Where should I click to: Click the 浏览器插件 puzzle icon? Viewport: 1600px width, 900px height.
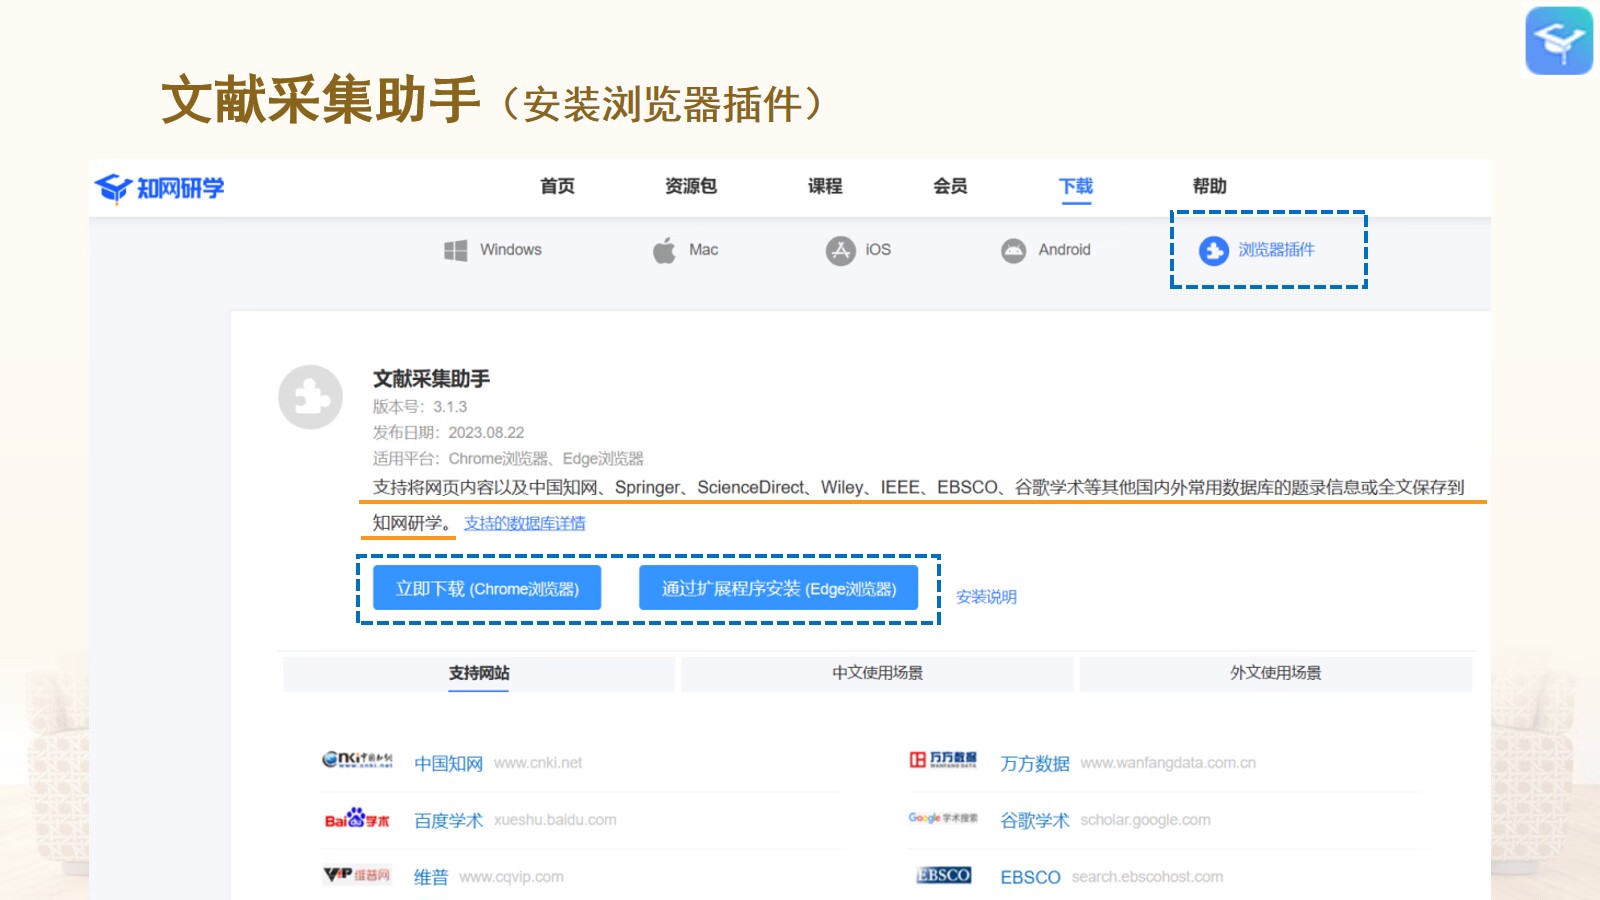coord(1213,250)
